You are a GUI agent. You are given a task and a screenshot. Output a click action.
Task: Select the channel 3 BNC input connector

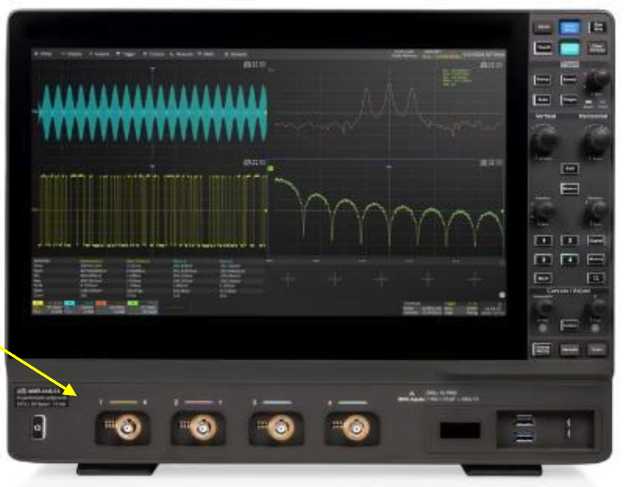pyautogui.click(x=277, y=428)
